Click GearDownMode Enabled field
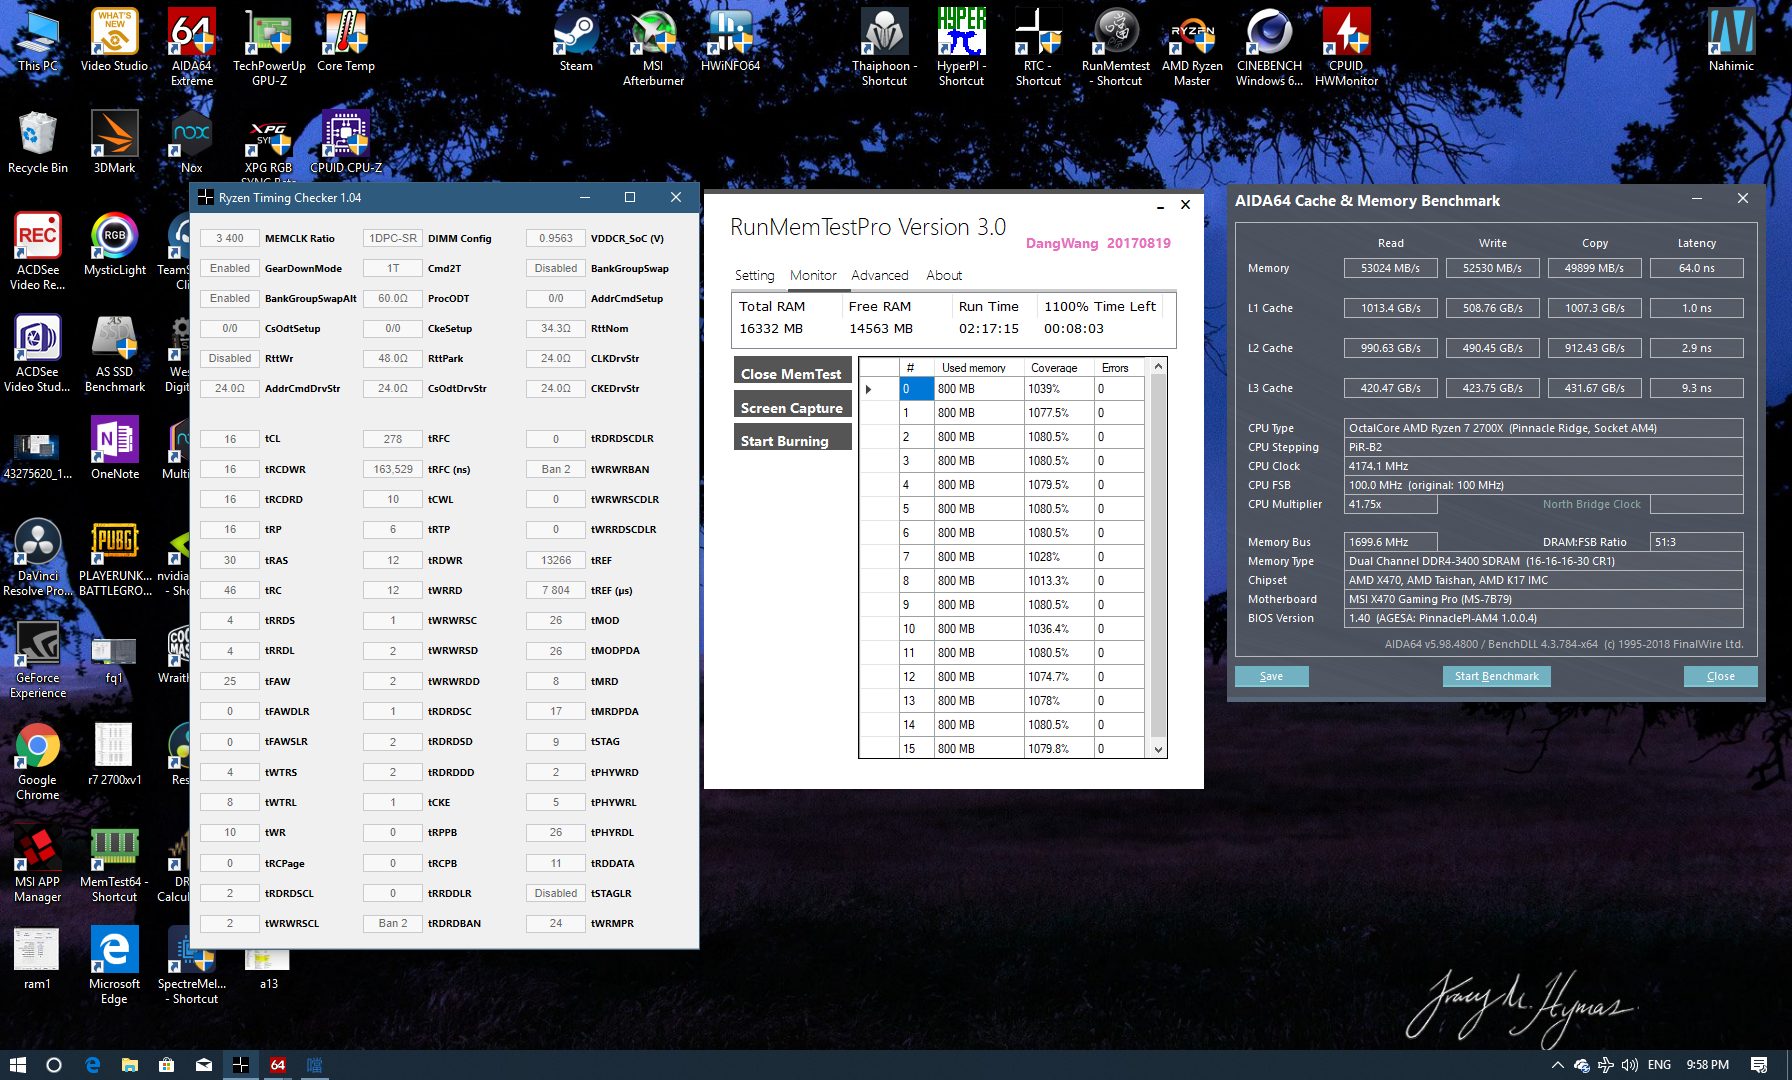The width and height of the screenshot is (1792, 1080). 229,268
